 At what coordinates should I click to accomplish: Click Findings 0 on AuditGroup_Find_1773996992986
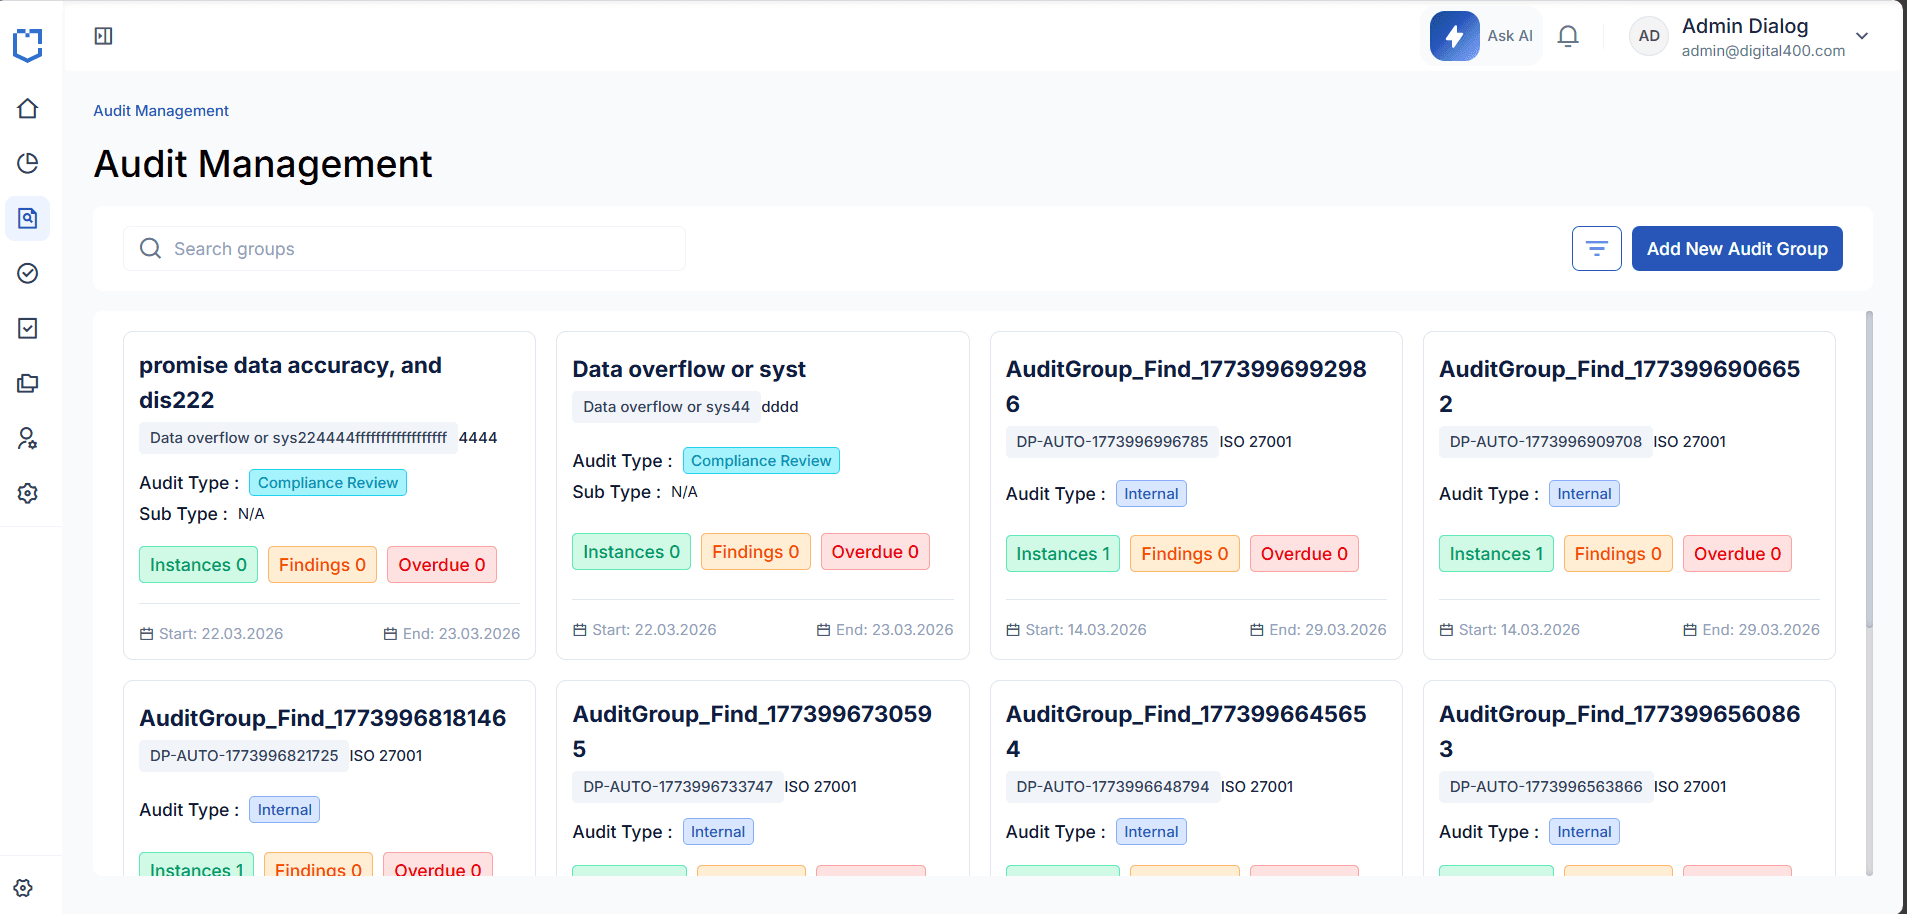click(1184, 554)
